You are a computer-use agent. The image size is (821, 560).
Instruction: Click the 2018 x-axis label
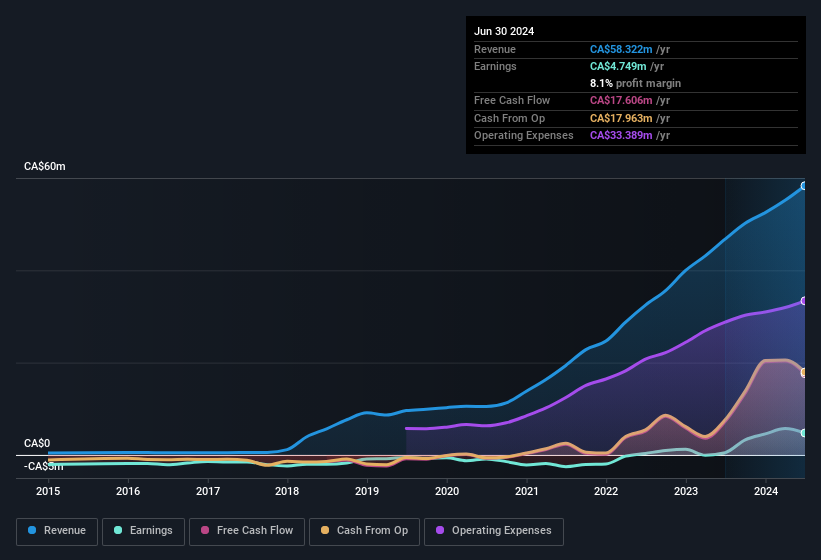click(x=287, y=491)
